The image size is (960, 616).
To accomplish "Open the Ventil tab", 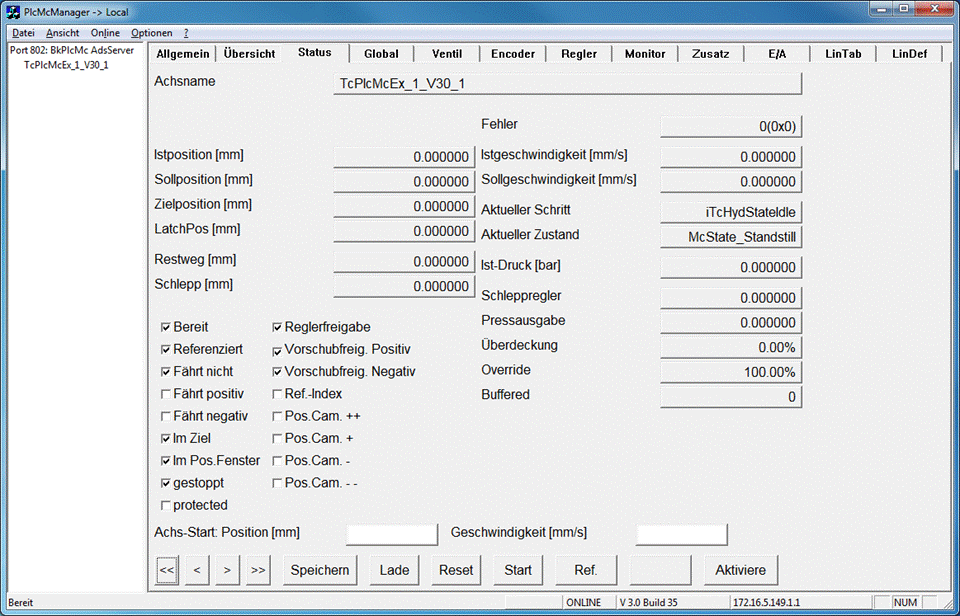I will [447, 54].
